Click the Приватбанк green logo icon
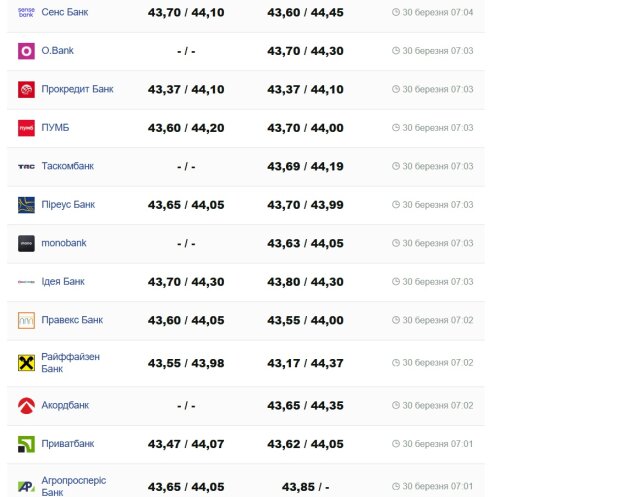This screenshot has height=497, width=620. 26,444
